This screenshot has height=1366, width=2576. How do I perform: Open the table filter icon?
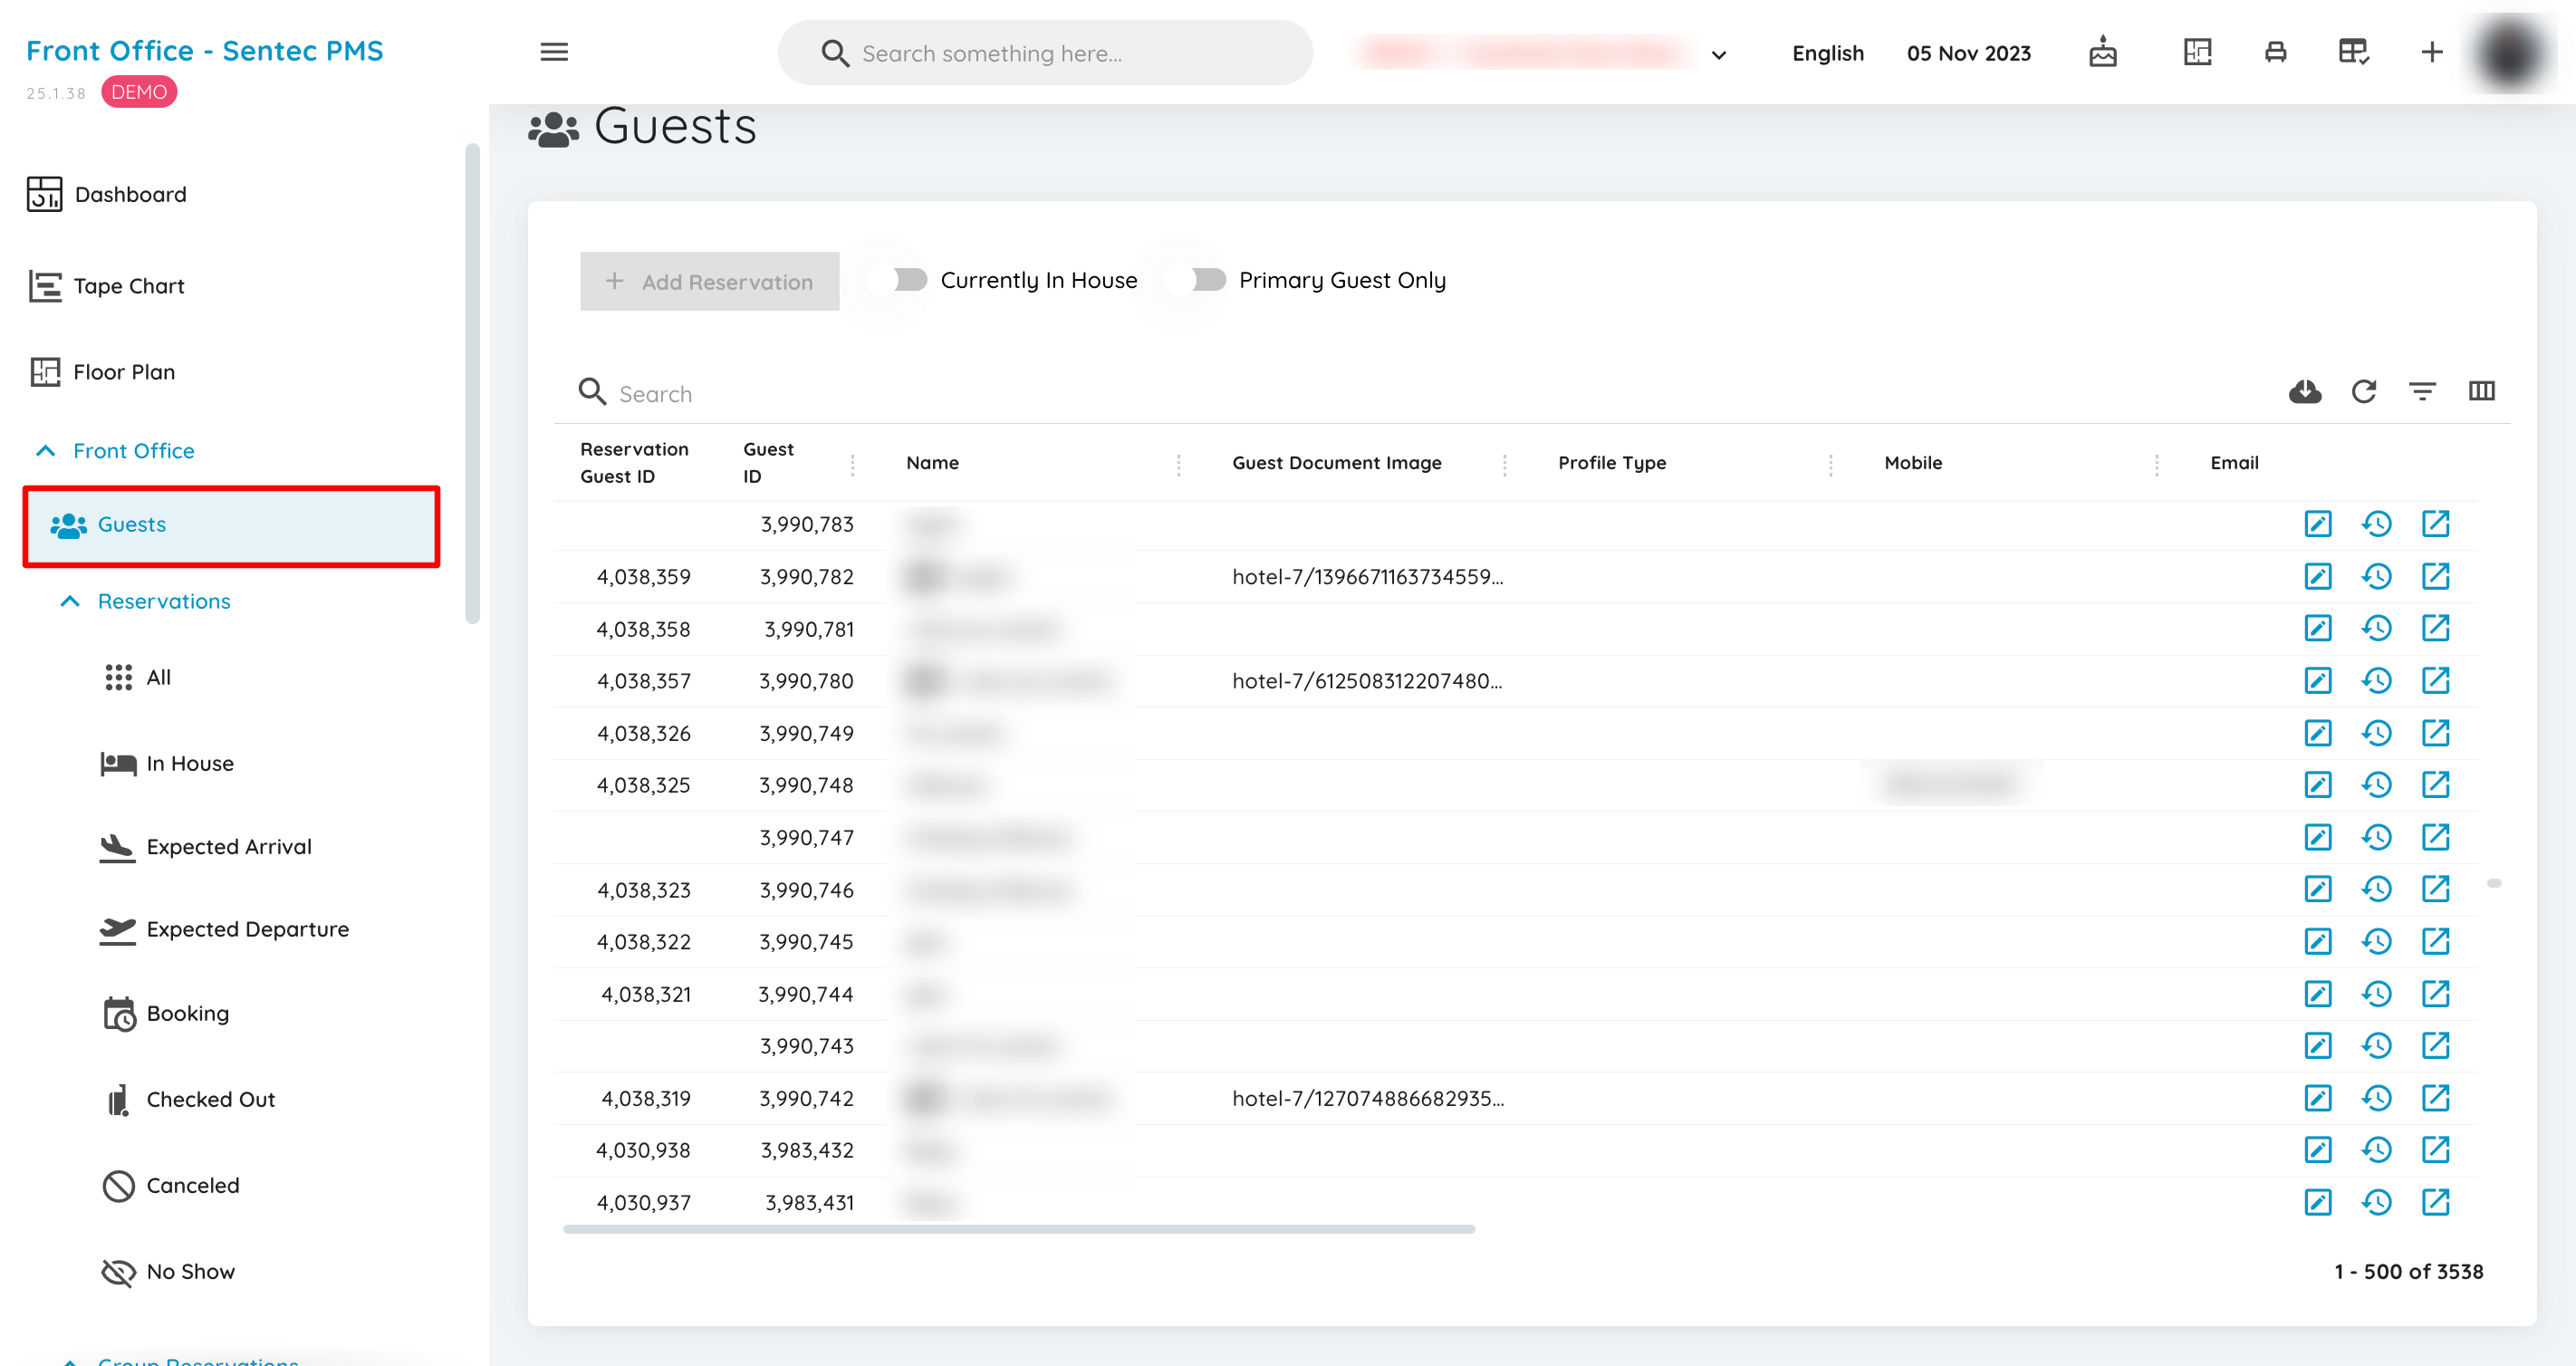click(x=2422, y=391)
